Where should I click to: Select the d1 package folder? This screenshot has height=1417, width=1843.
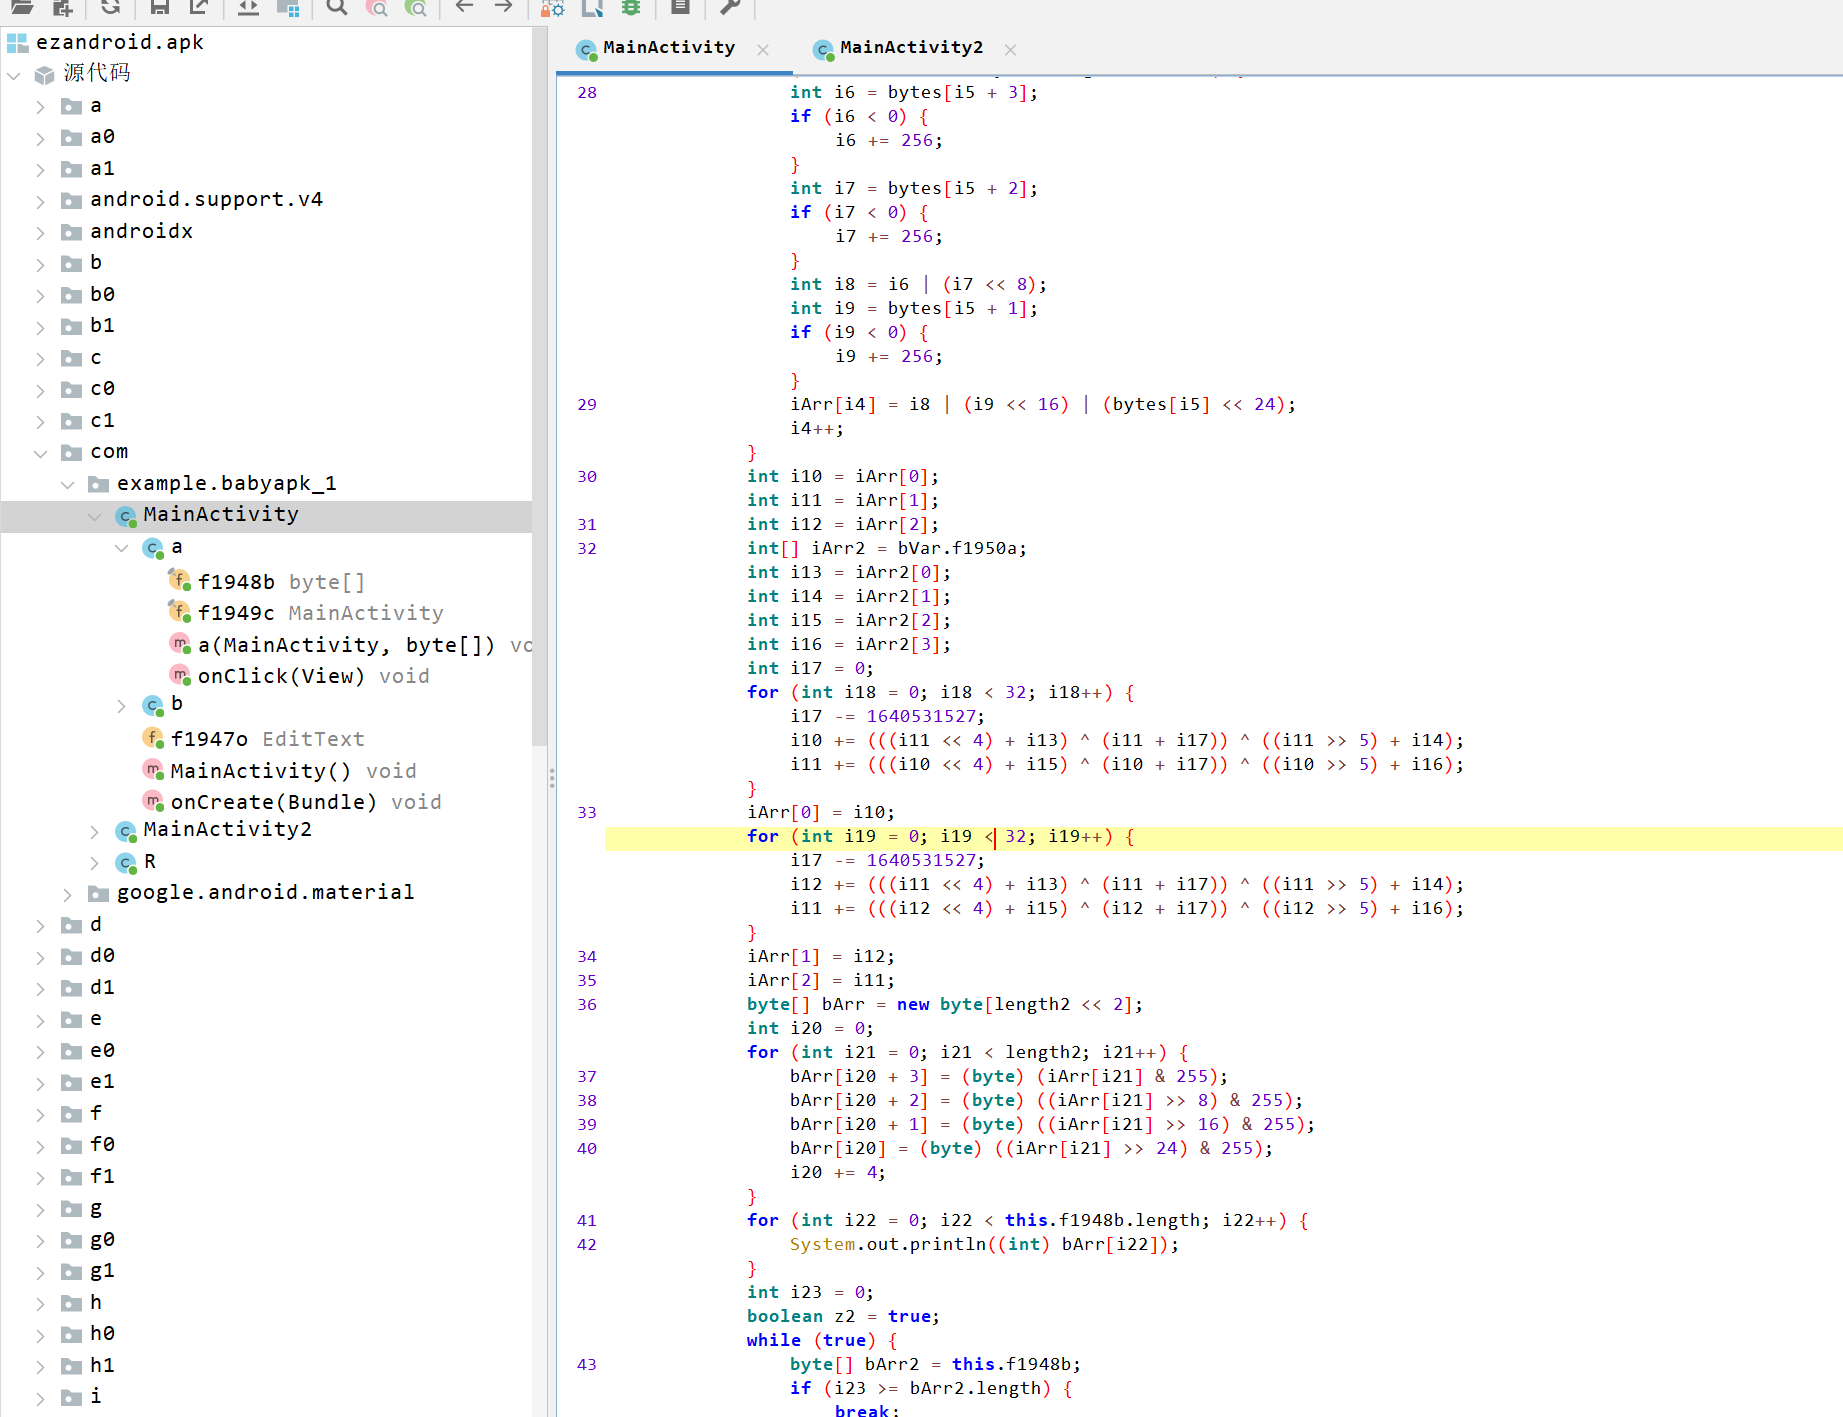click(x=102, y=987)
